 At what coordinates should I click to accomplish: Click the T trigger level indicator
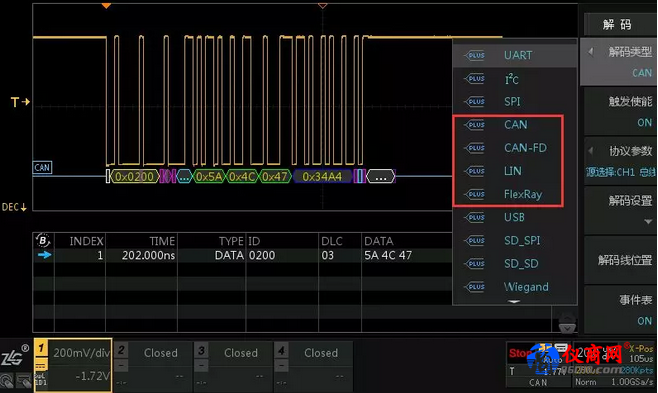[20, 102]
